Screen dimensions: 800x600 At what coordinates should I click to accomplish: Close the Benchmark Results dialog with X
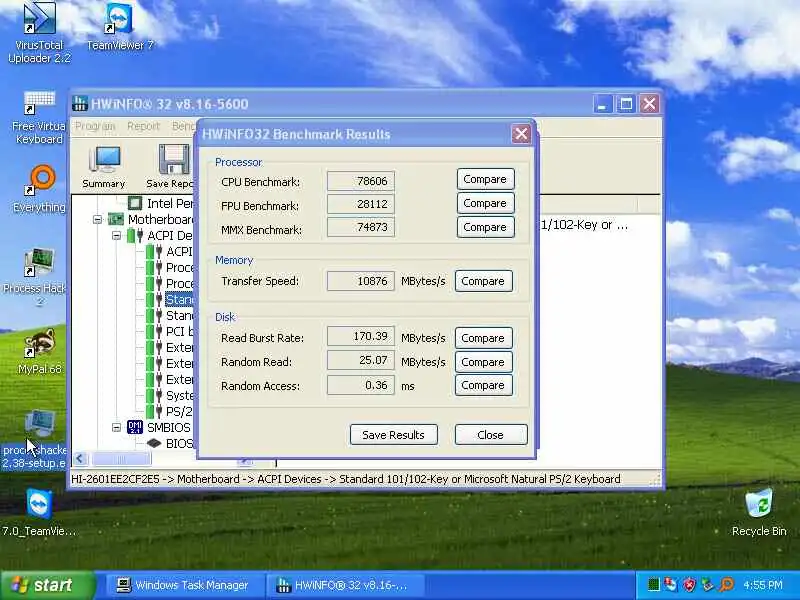click(x=521, y=134)
